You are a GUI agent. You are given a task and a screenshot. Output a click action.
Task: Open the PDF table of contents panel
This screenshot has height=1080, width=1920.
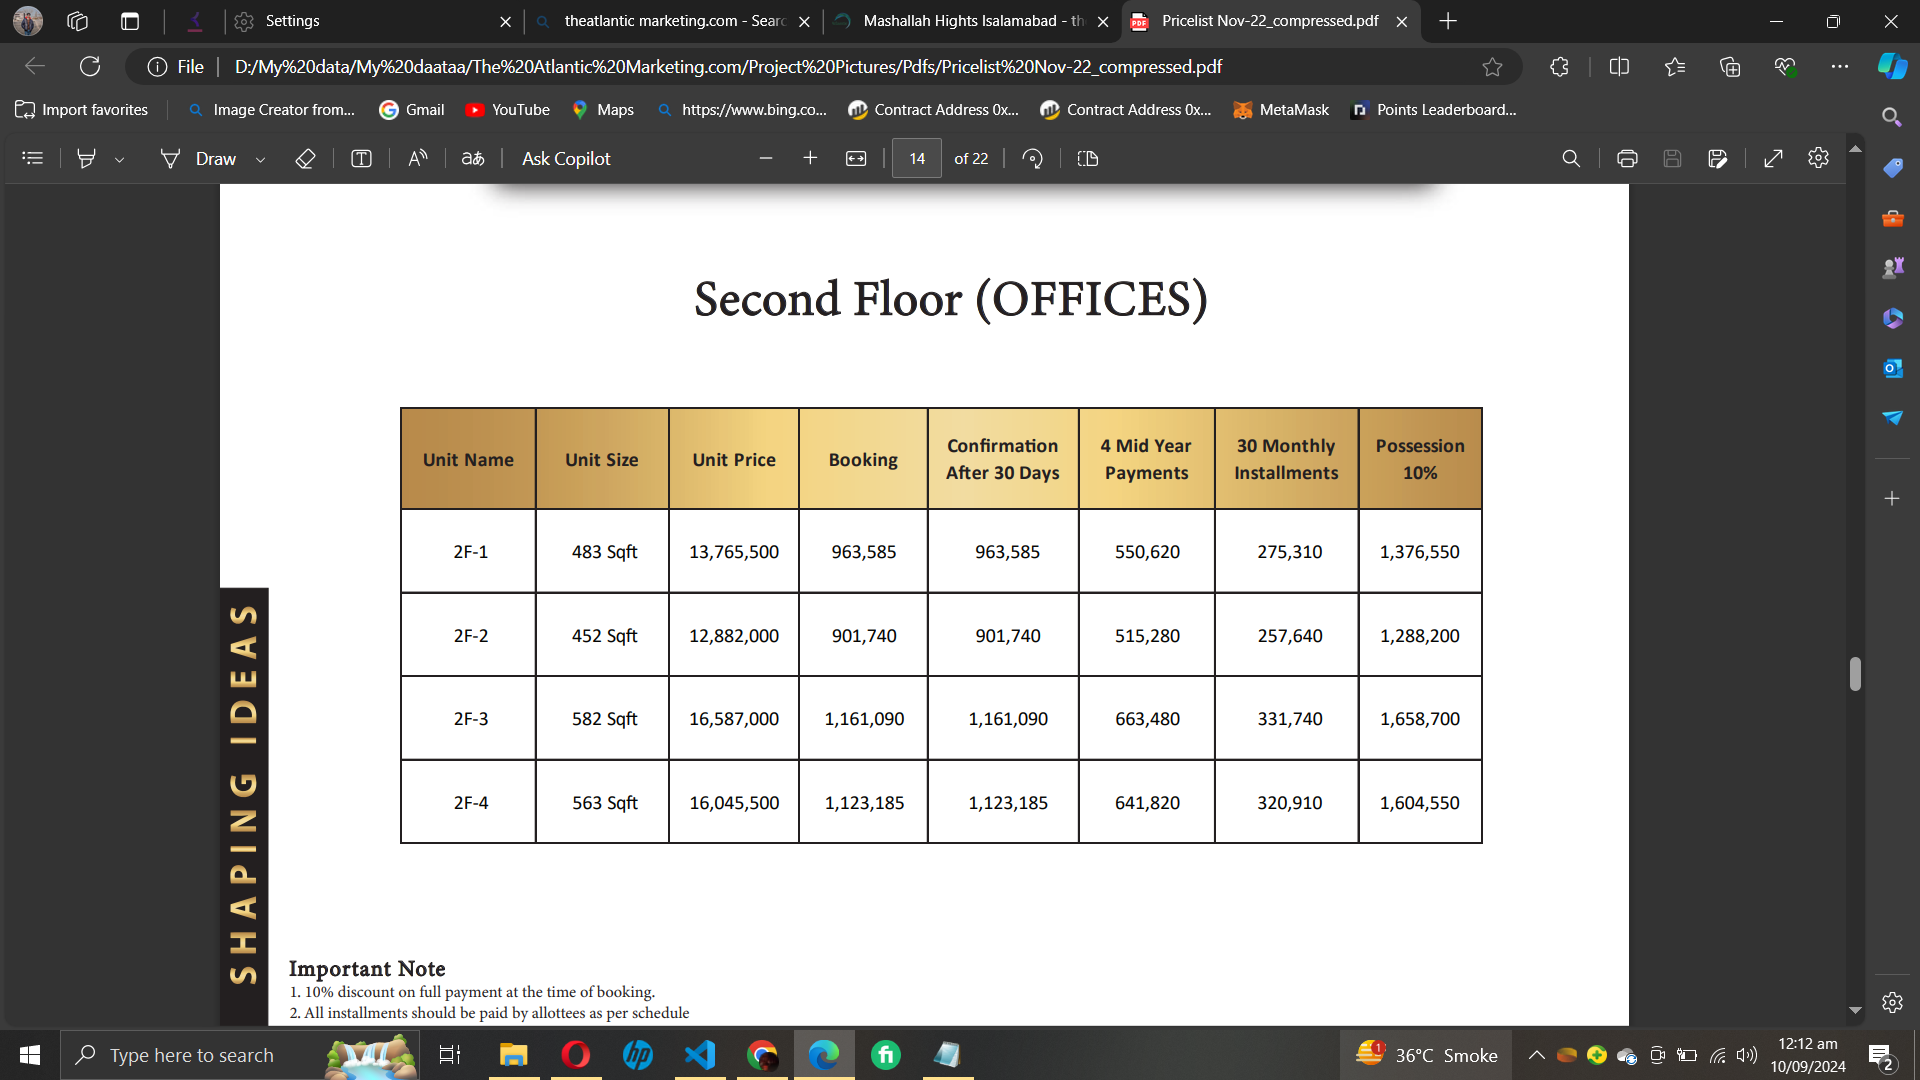pyautogui.click(x=32, y=158)
